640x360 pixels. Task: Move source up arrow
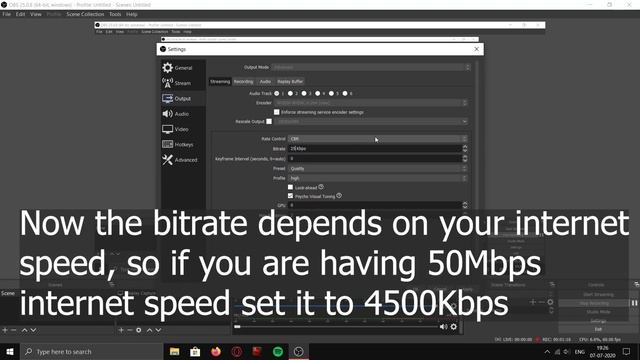[x=149, y=330]
